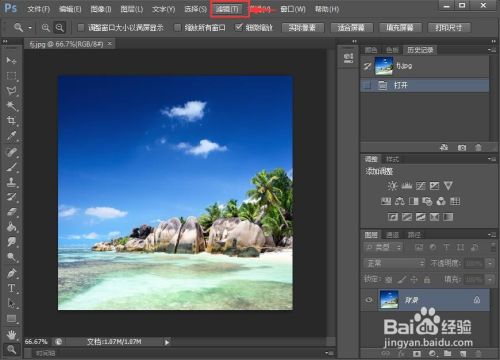Add a layer mask from Layers panel bottom
The height and width of the screenshot is (360, 500).
click(x=417, y=353)
